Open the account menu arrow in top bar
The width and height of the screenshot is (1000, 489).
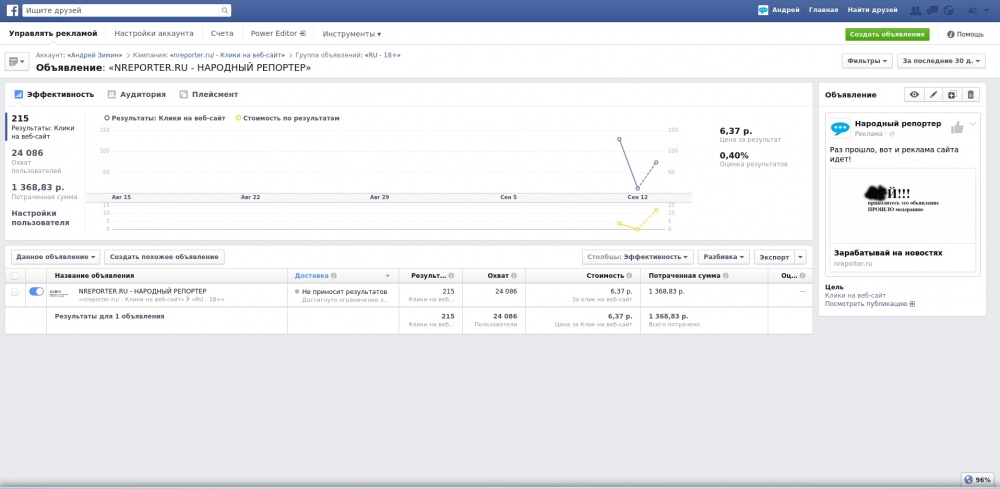989,10
